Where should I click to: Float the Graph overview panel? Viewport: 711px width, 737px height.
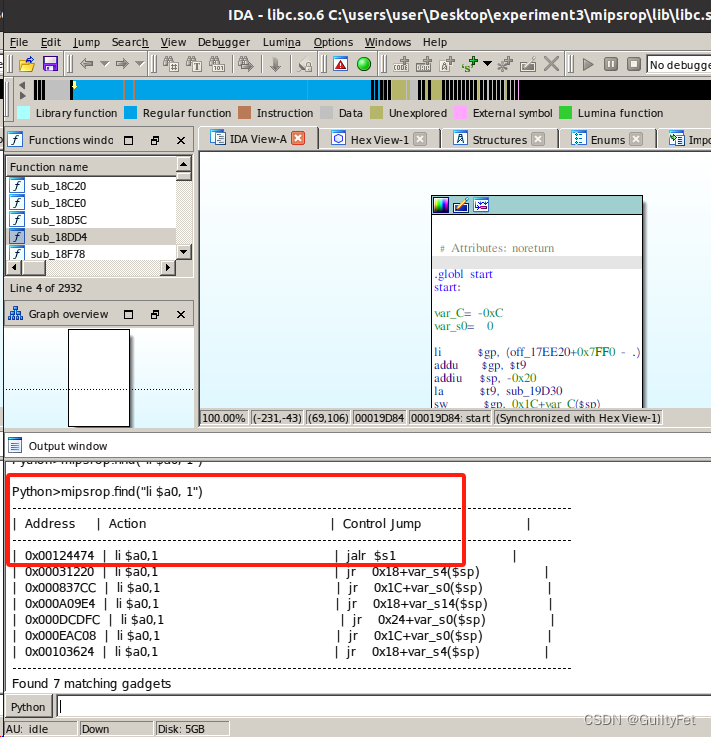[x=155, y=314]
